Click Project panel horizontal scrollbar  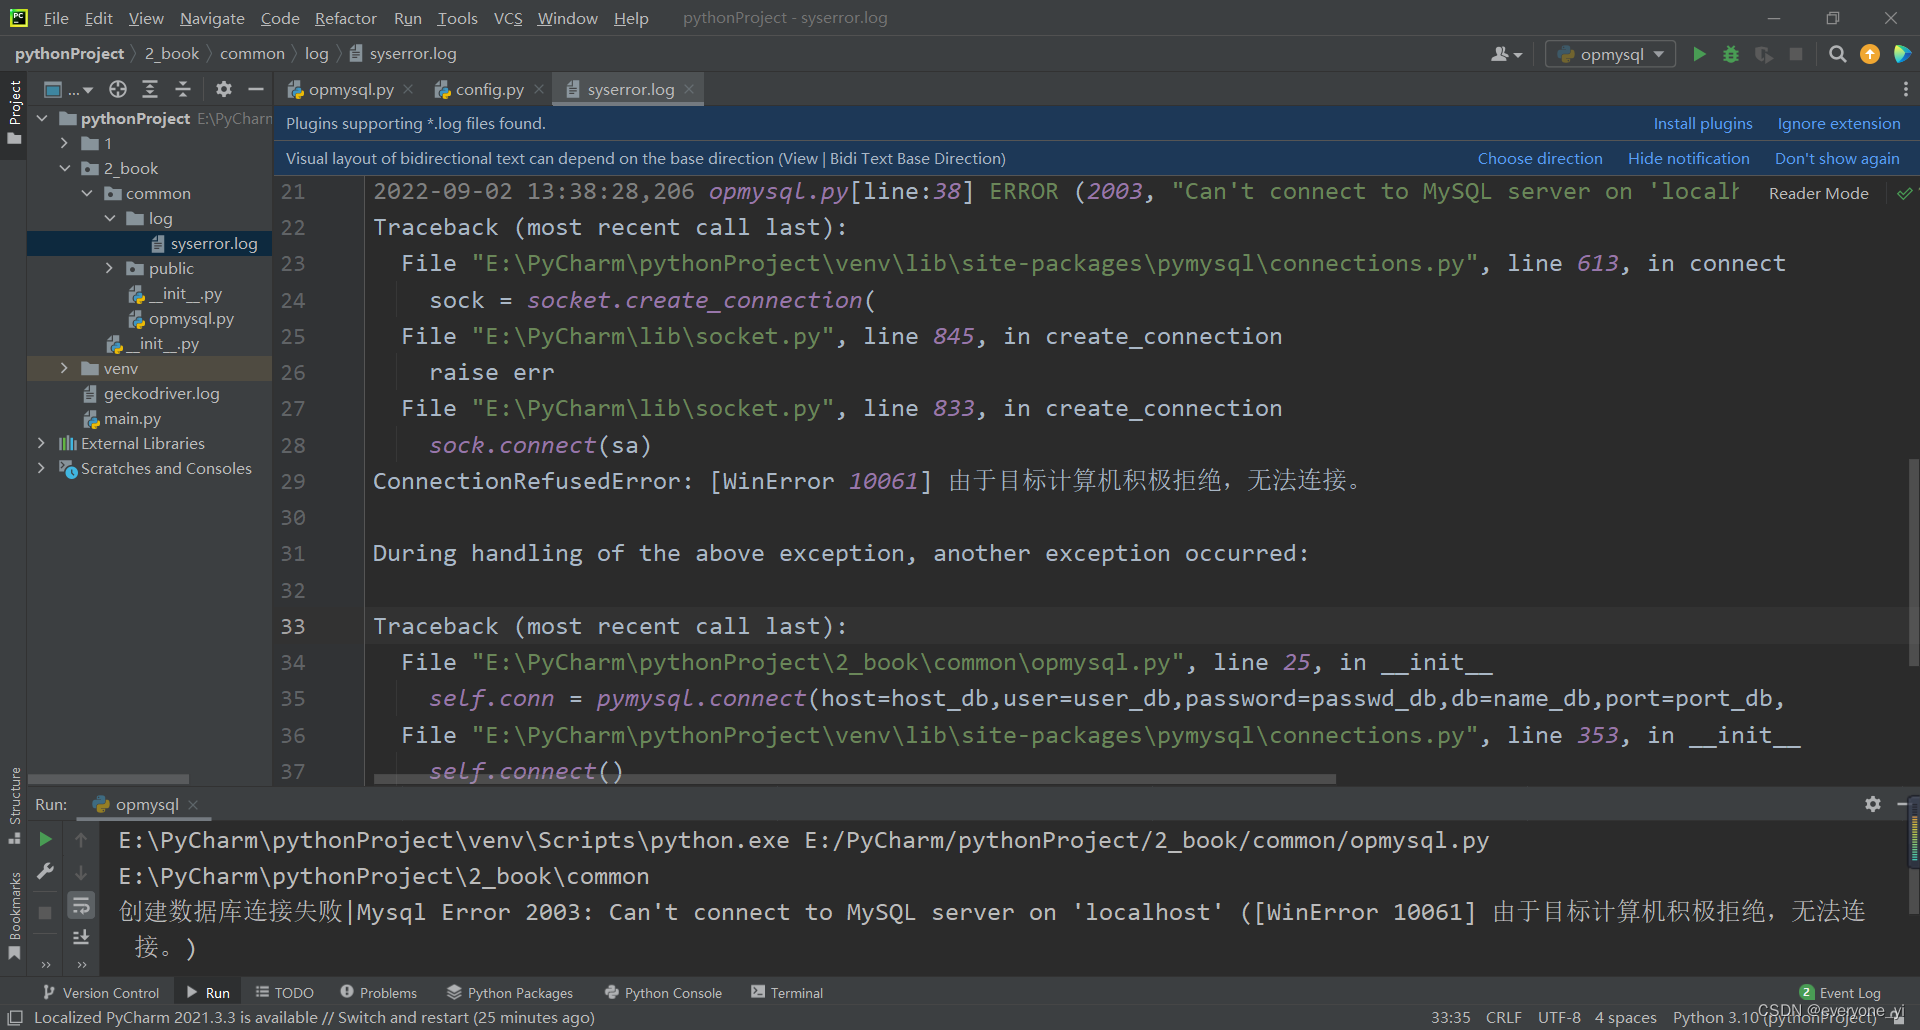tap(108, 778)
